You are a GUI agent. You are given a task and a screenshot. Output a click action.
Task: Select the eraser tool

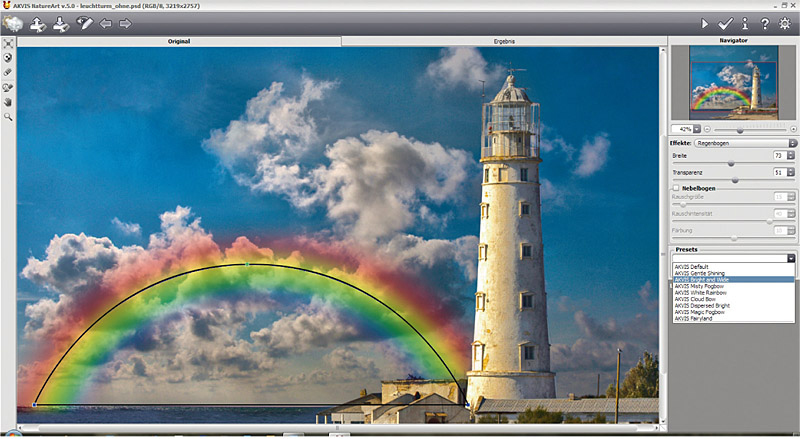pos(8,72)
